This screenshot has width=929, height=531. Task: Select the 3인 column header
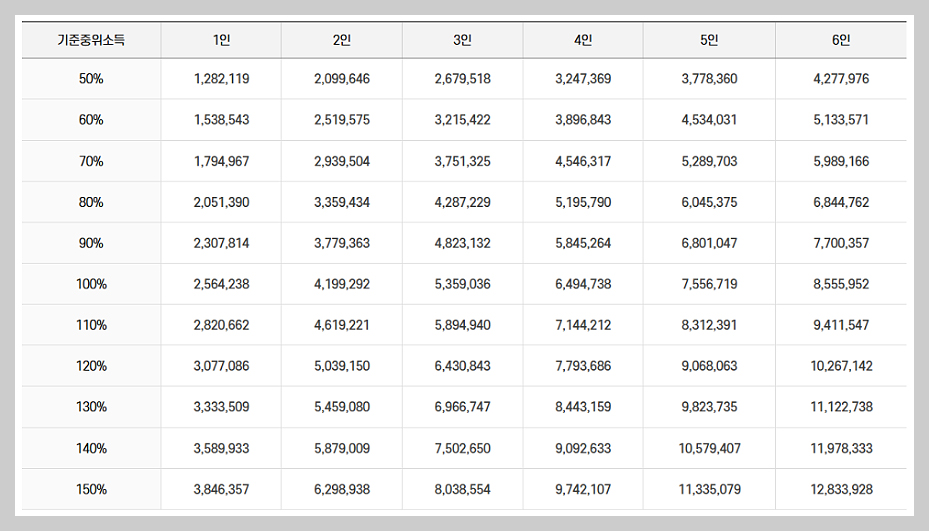[463, 40]
